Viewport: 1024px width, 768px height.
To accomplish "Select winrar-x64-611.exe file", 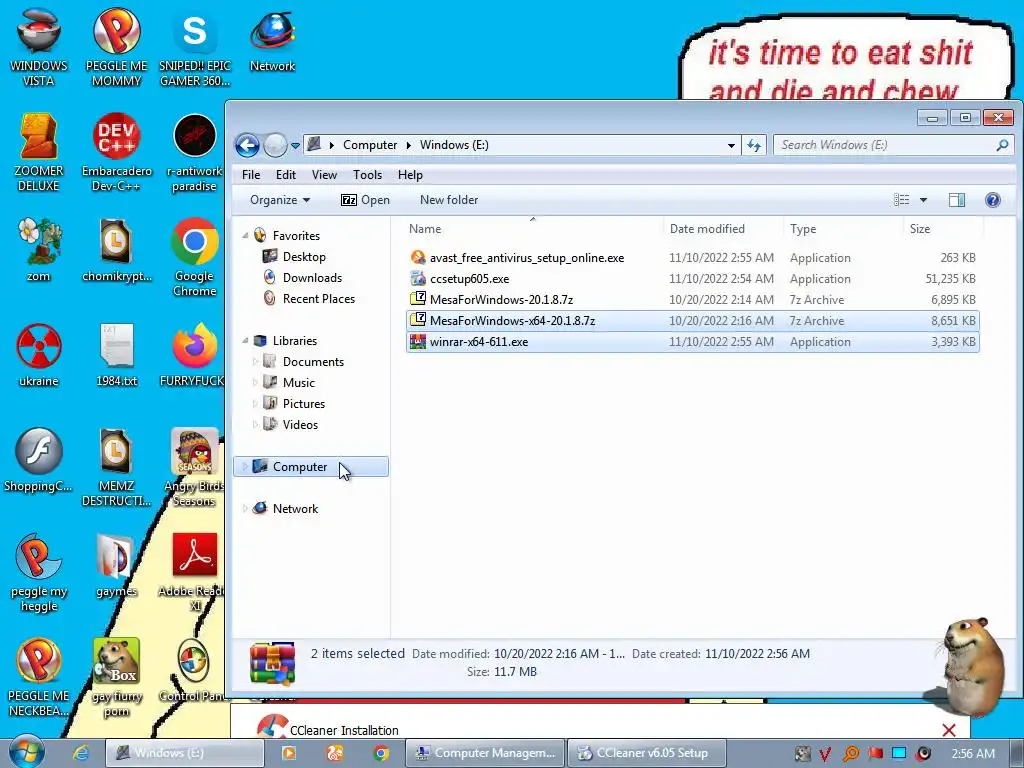I will tap(692, 342).
